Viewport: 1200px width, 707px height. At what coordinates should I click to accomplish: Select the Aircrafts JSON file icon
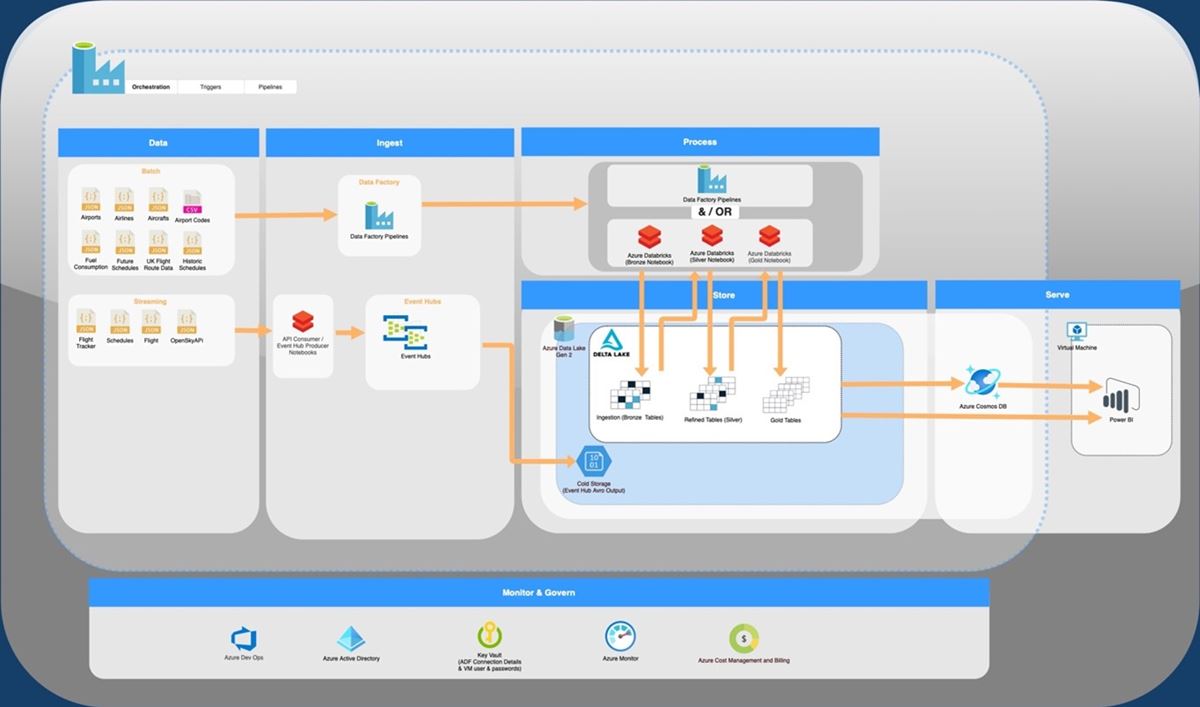click(x=157, y=200)
